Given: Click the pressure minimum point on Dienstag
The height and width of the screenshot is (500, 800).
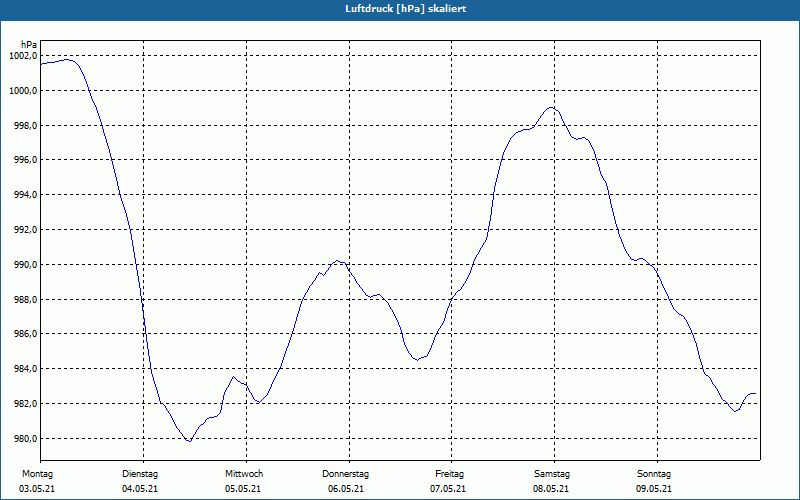Looking at the screenshot, I should click(x=190, y=441).
